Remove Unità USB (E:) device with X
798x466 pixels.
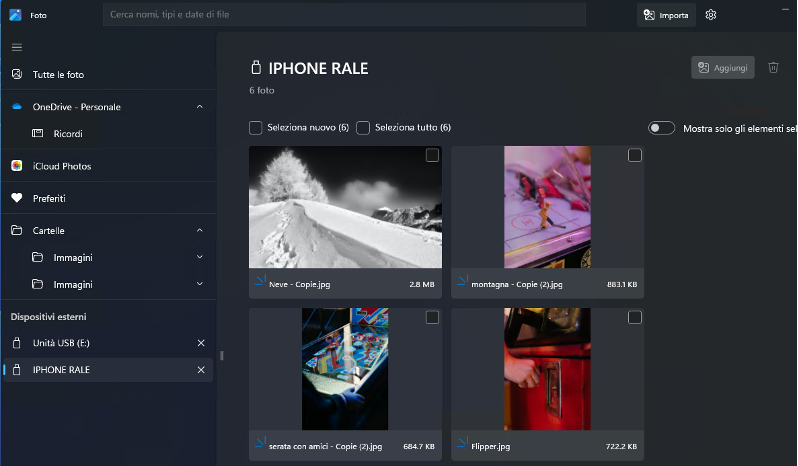coord(201,343)
